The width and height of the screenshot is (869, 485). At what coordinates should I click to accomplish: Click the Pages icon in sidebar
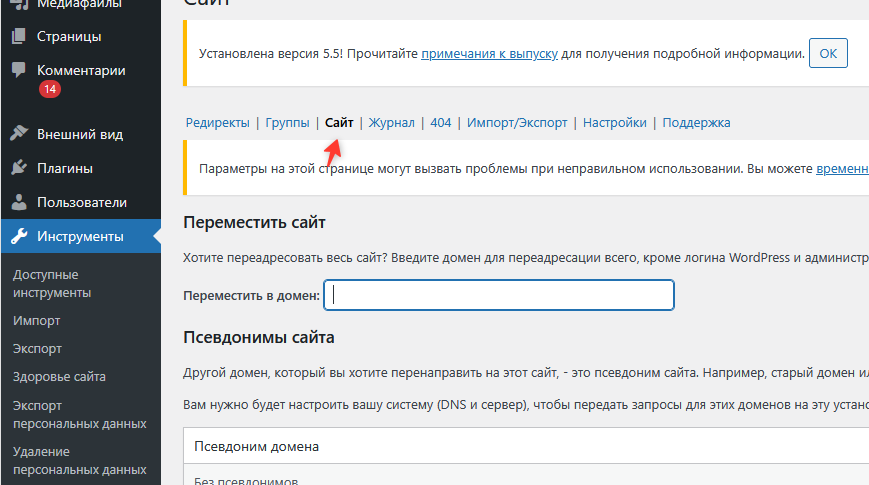(19, 37)
